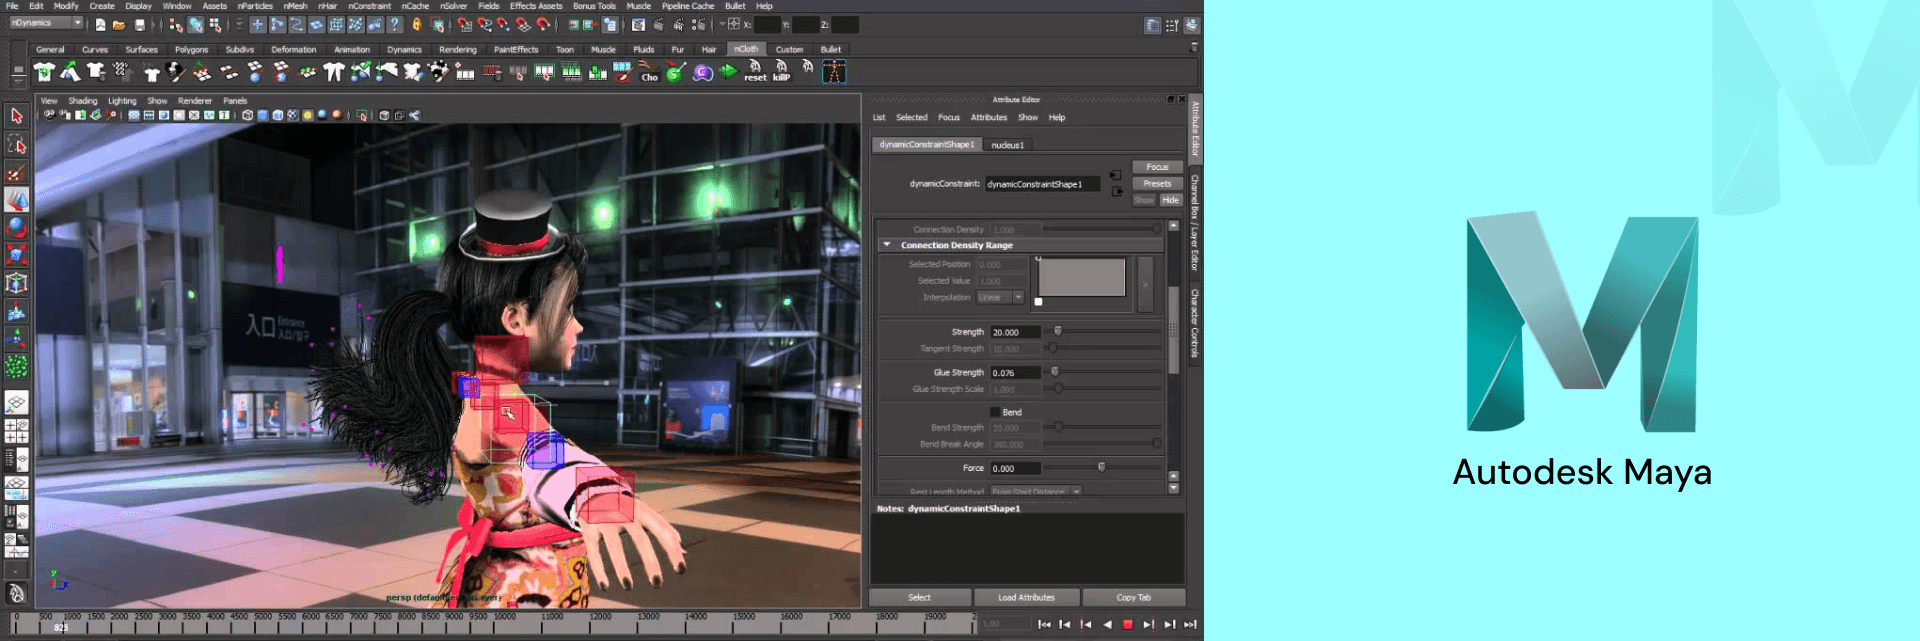The height and width of the screenshot is (641, 1920).
Task: Click the purple C swirl shelf icon
Action: tap(702, 71)
